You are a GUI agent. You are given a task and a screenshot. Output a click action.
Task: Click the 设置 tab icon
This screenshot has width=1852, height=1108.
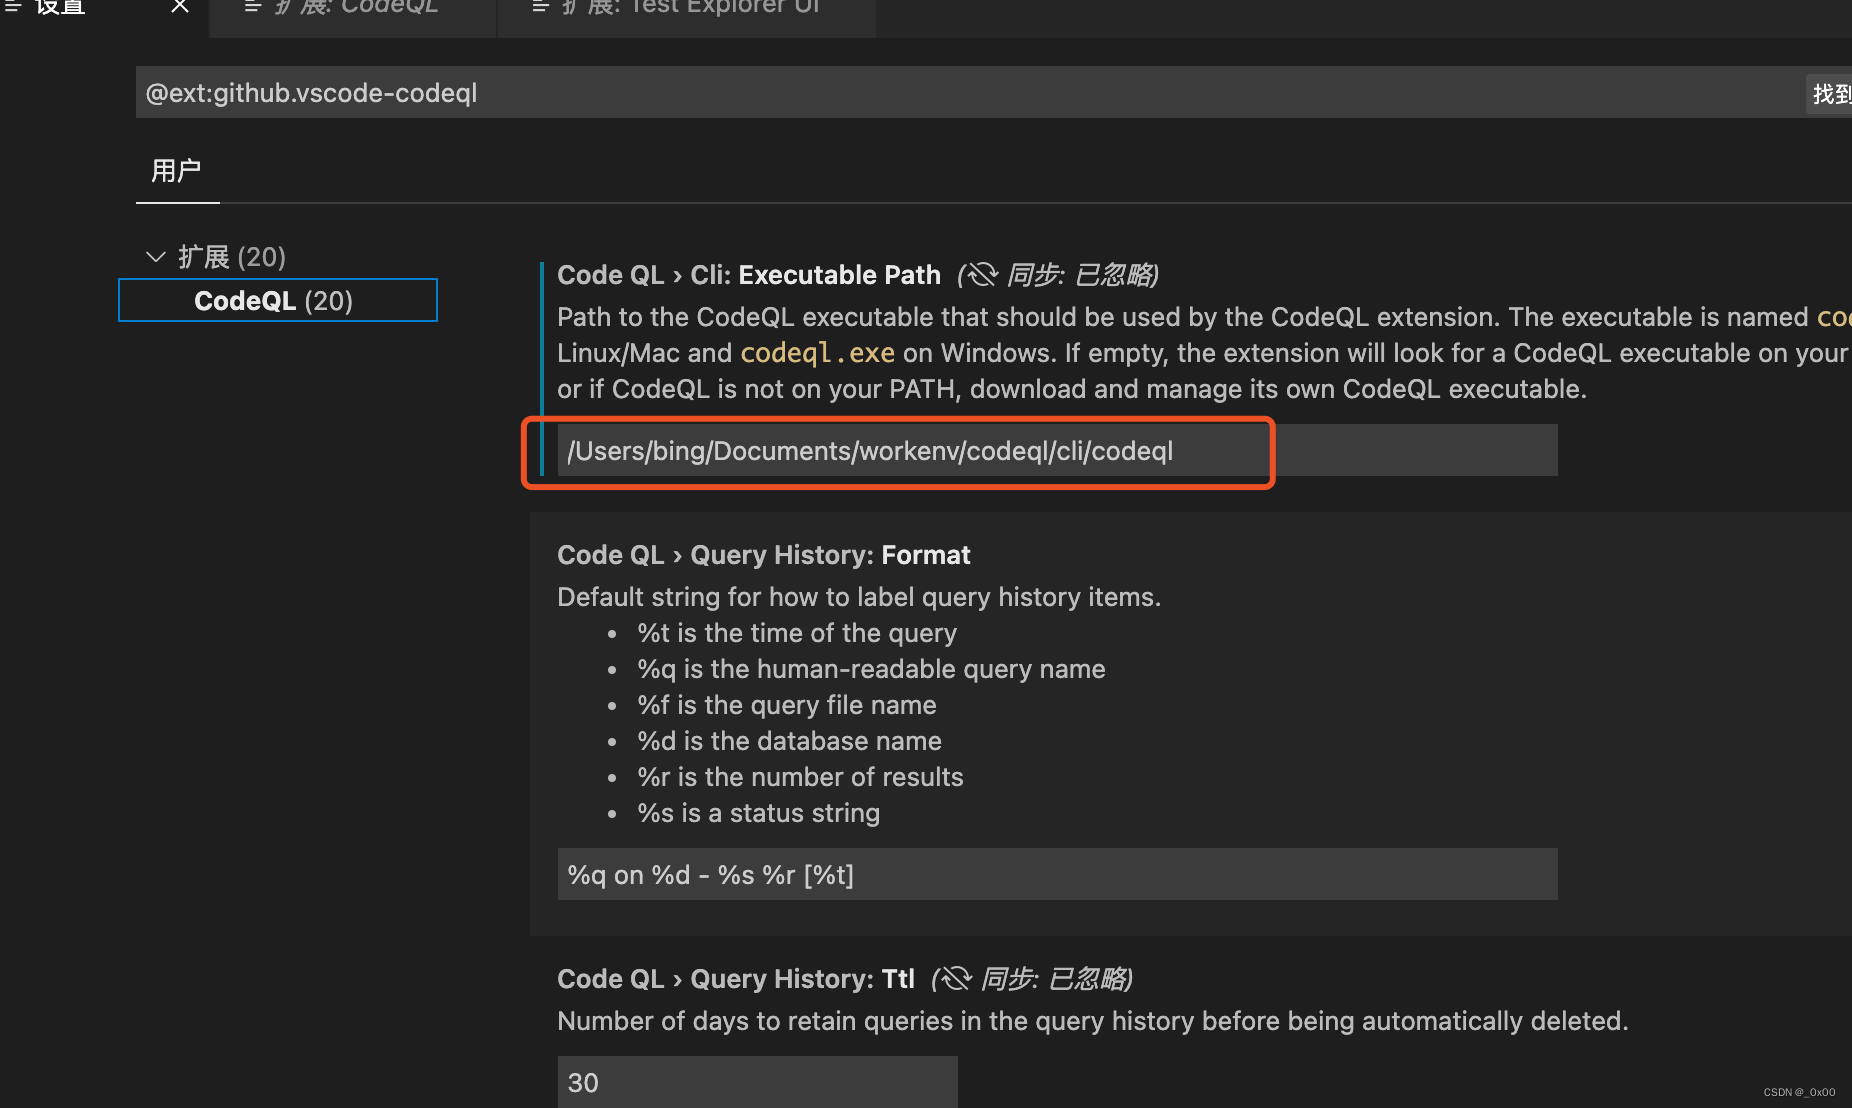click(x=14, y=6)
